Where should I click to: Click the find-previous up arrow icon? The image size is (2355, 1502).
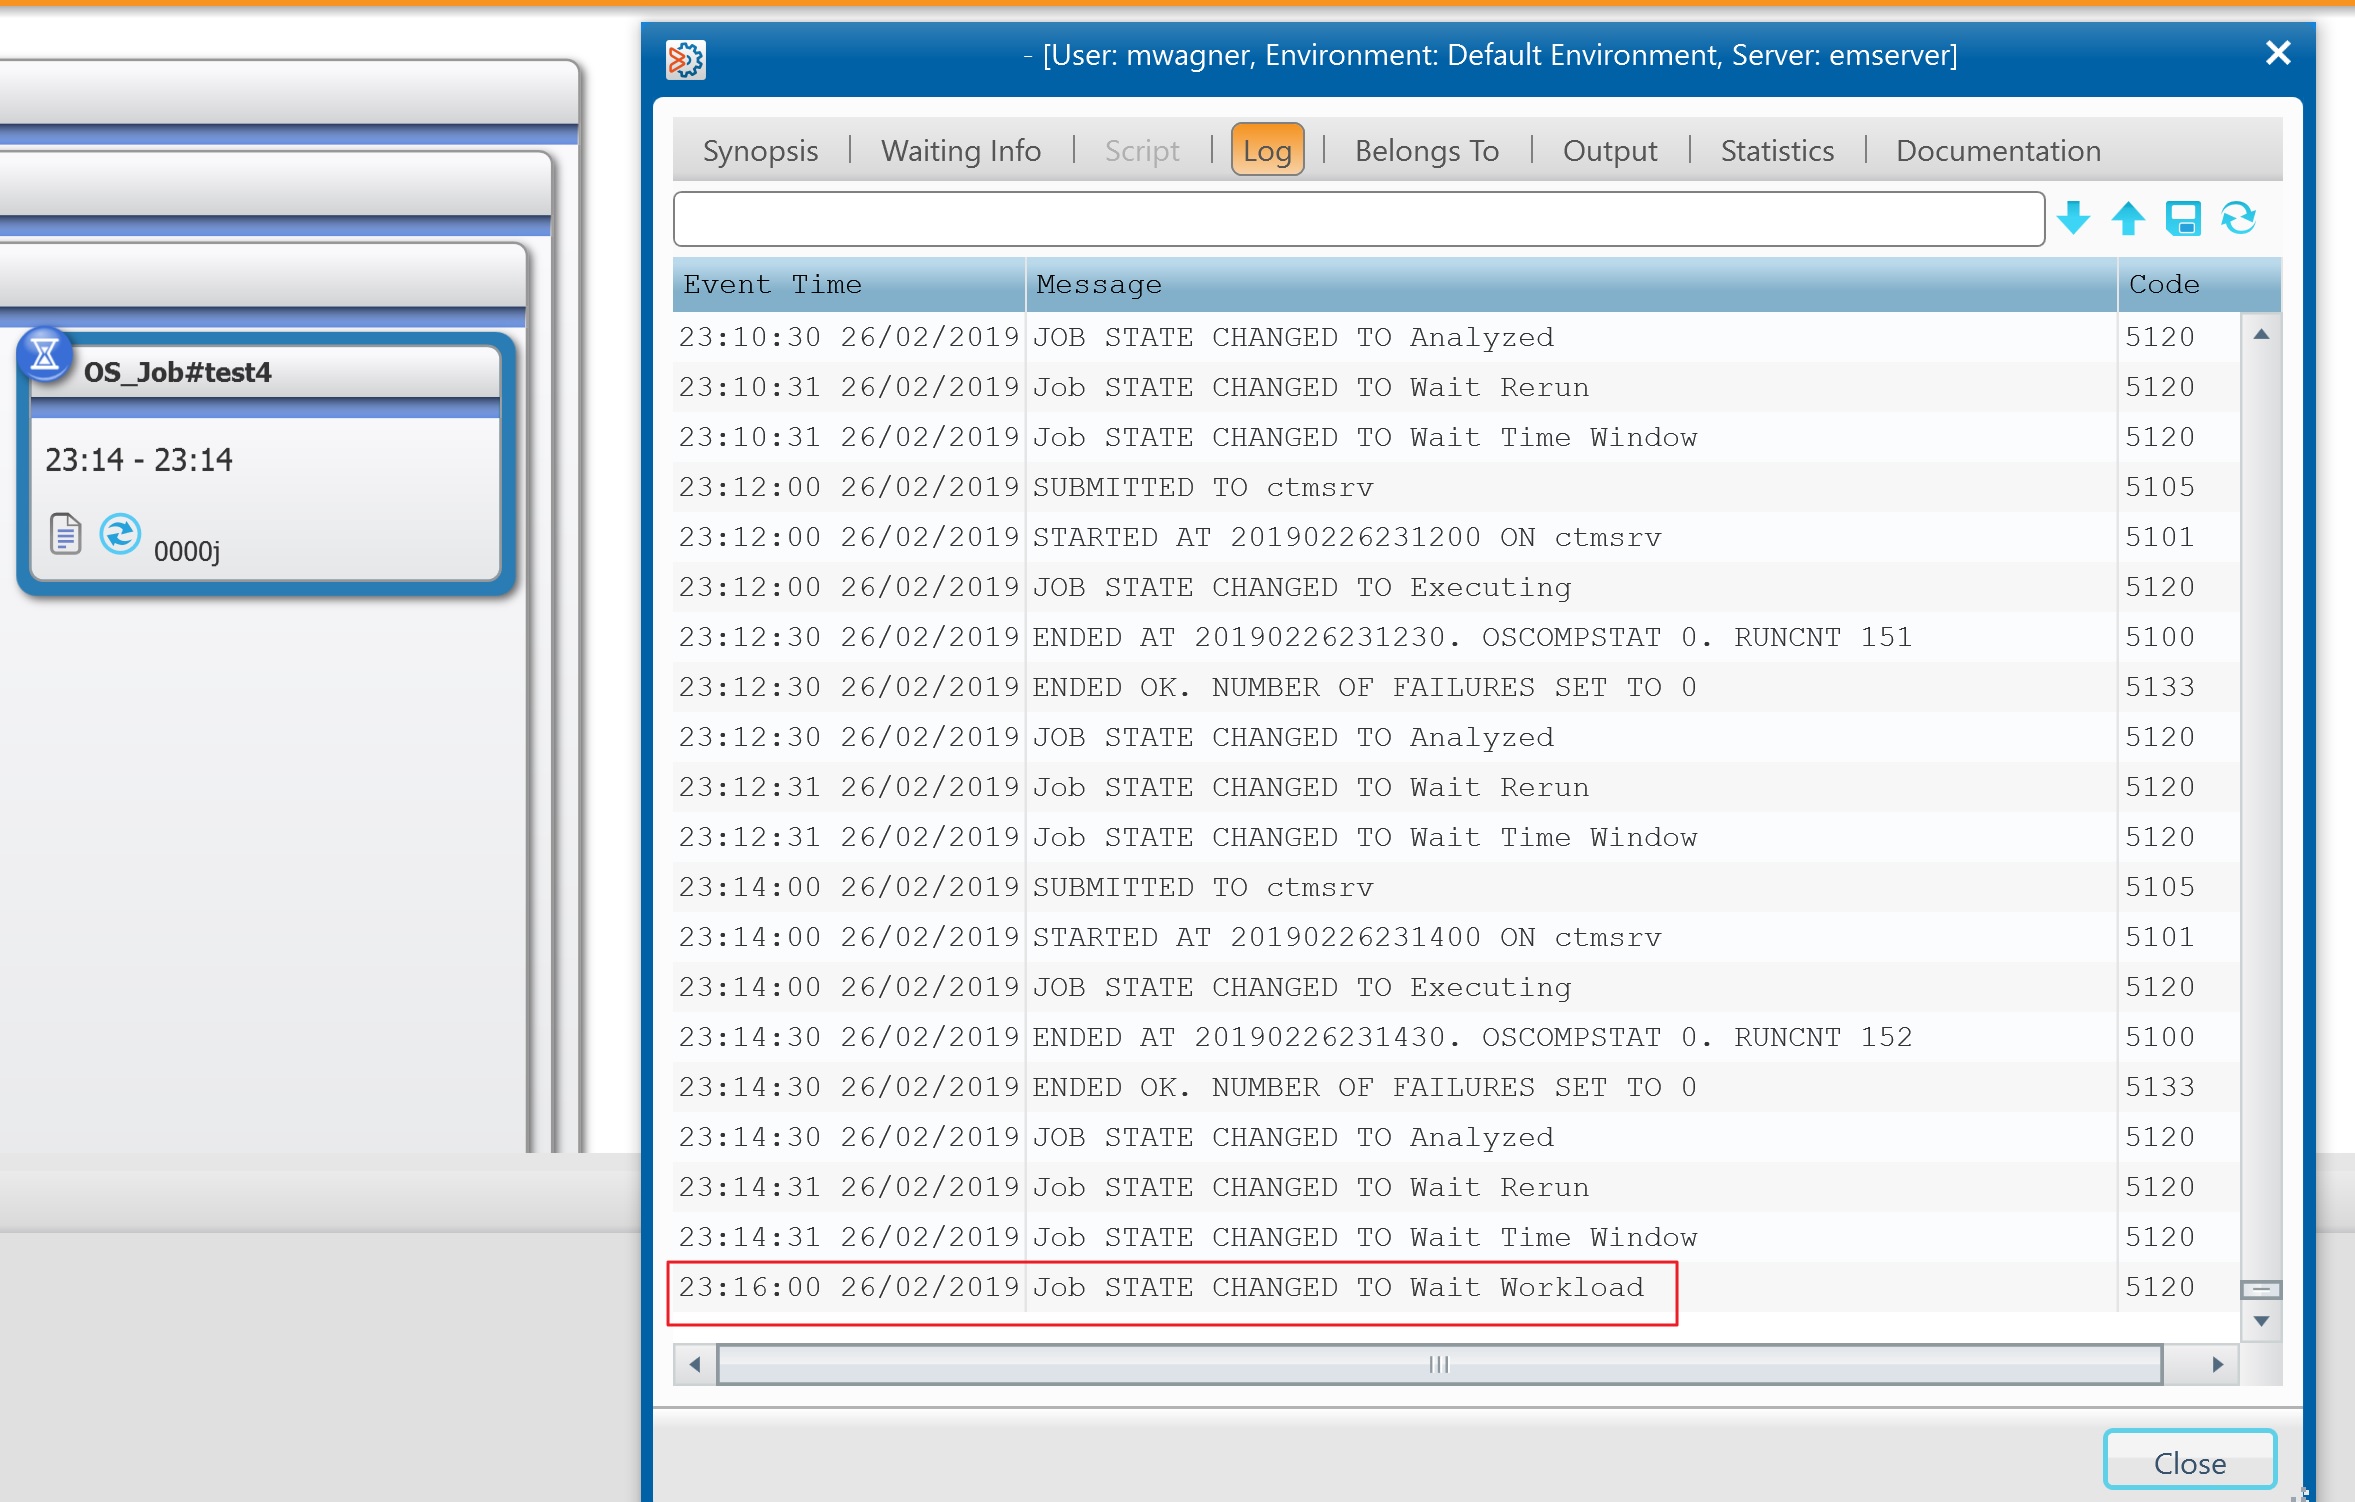(2128, 218)
